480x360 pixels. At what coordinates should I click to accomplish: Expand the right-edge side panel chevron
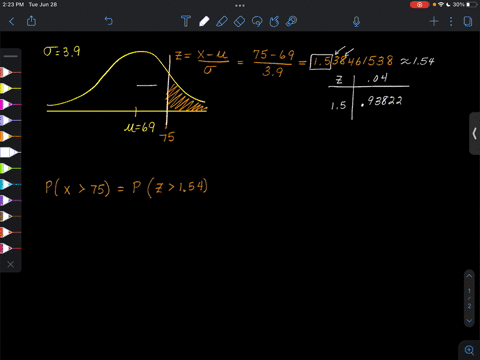[474, 134]
